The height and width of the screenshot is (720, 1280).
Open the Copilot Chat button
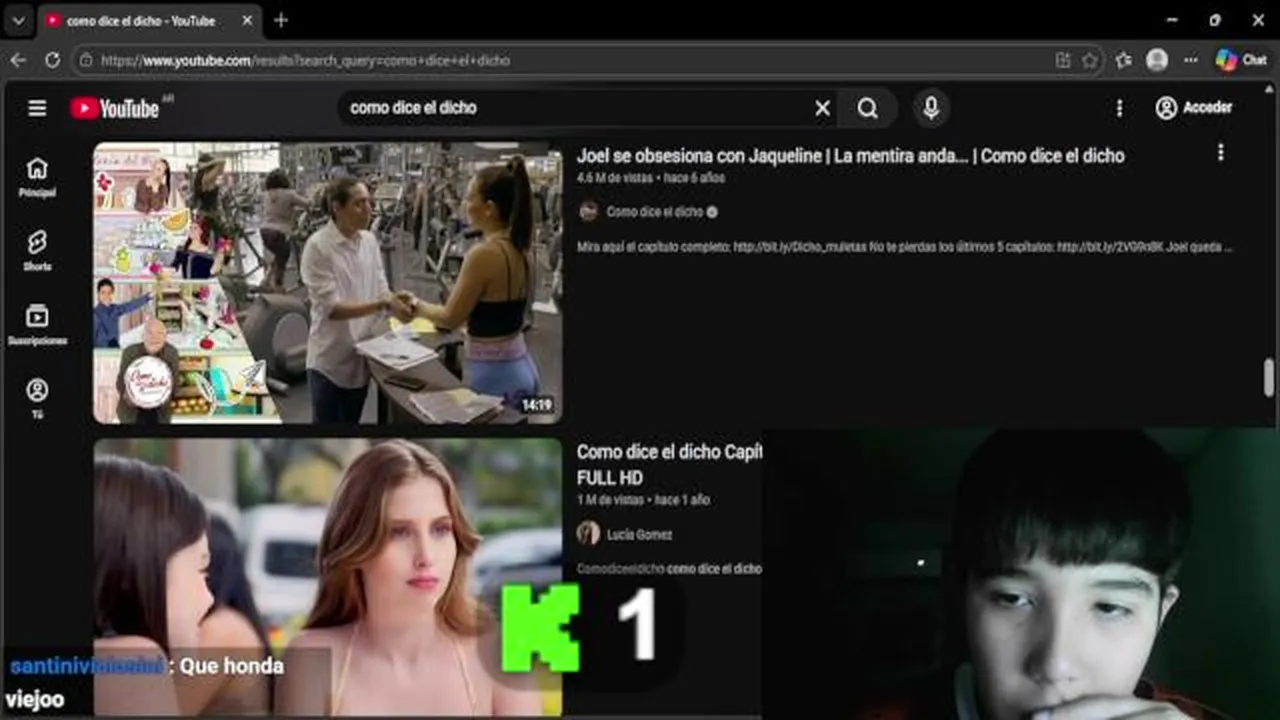1241,60
